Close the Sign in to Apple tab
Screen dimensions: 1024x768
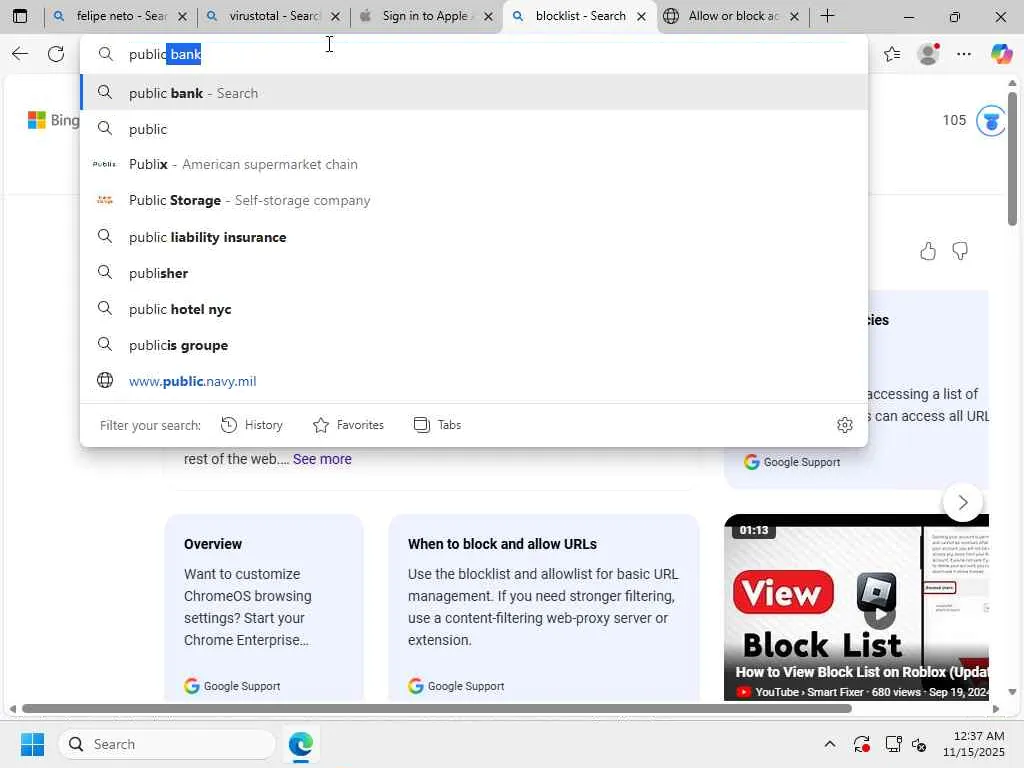pos(488,16)
